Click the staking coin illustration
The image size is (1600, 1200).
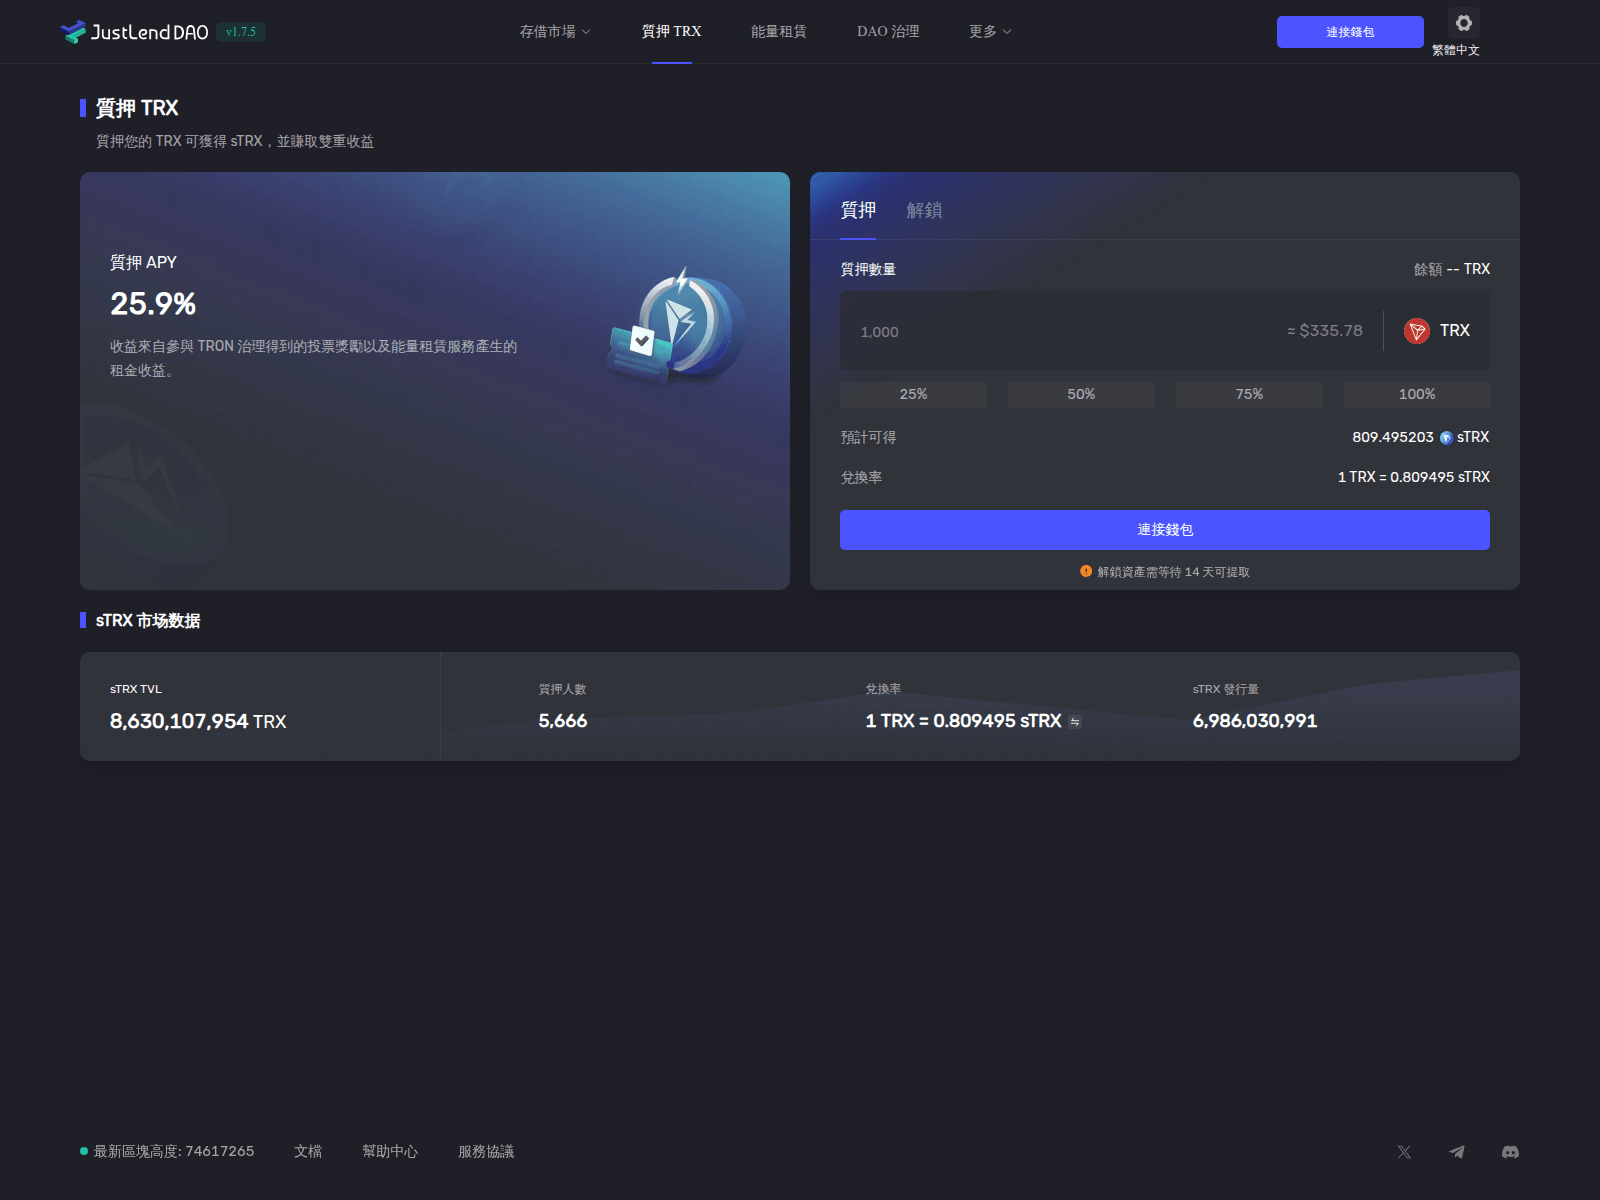[x=677, y=326]
